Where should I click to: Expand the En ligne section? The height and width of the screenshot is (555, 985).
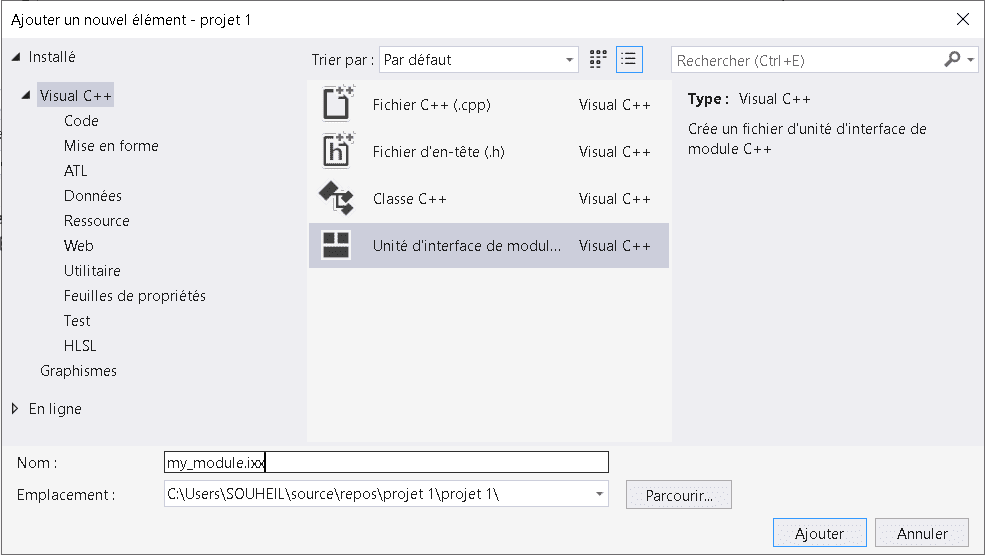coord(15,409)
